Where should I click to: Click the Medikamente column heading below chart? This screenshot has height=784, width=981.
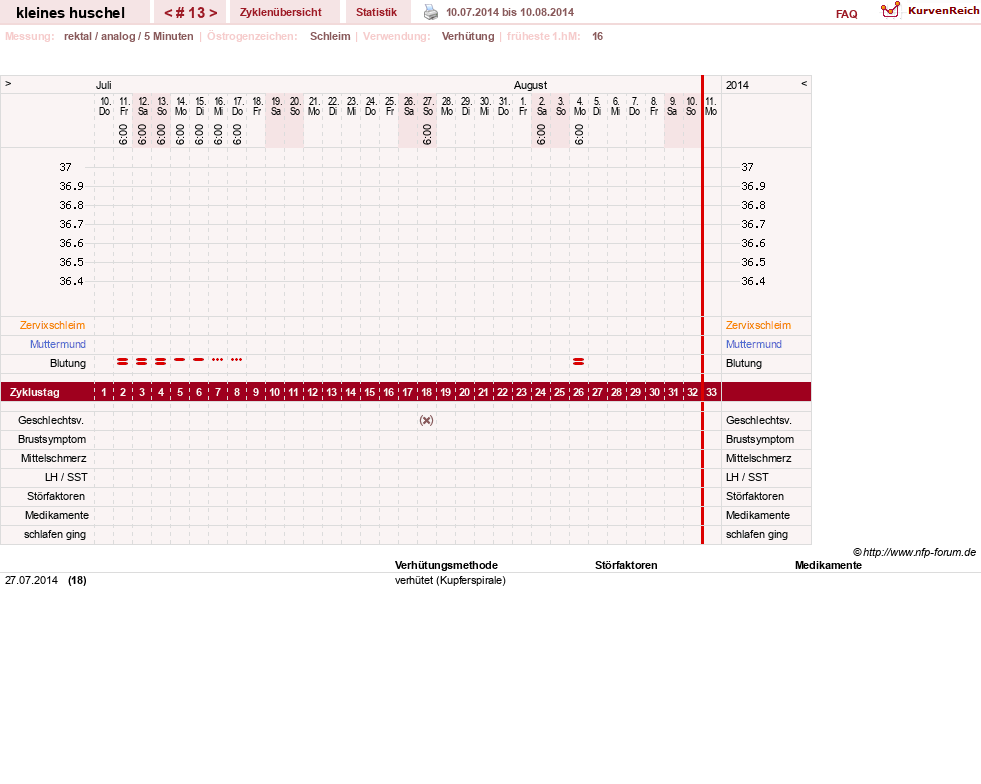828,565
